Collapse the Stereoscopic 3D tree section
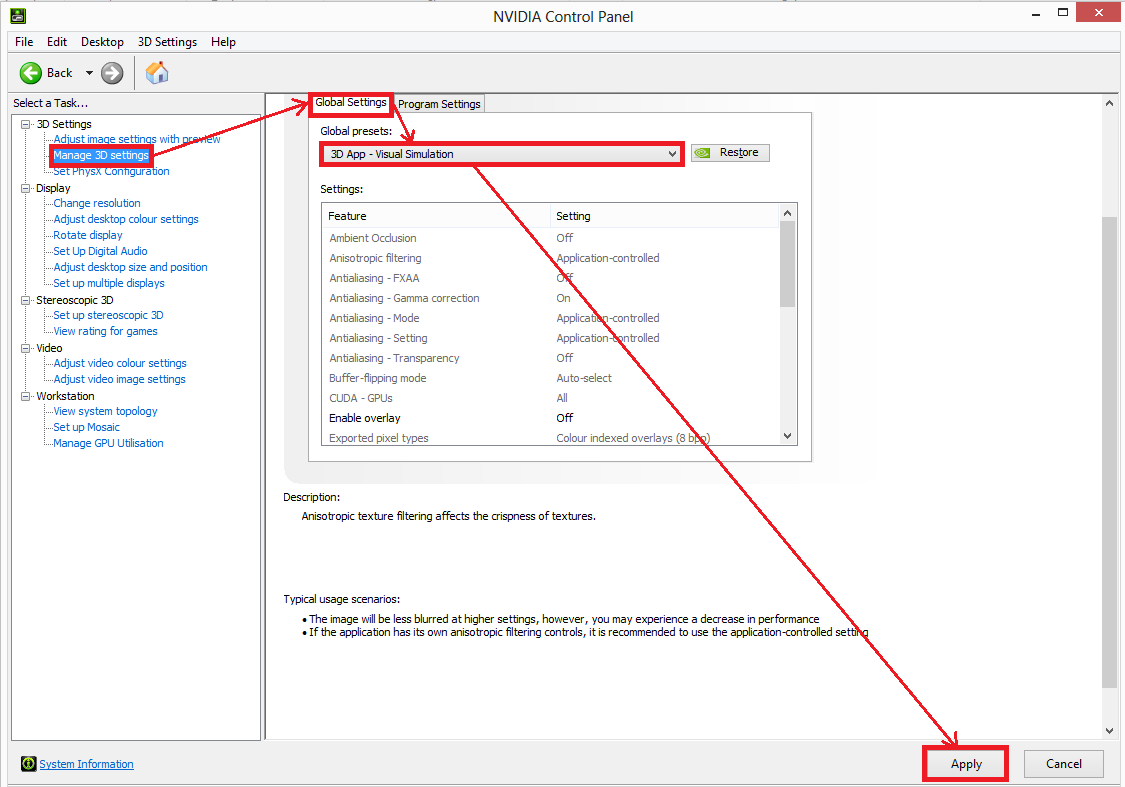The width and height of the screenshot is (1125, 787). click(24, 299)
